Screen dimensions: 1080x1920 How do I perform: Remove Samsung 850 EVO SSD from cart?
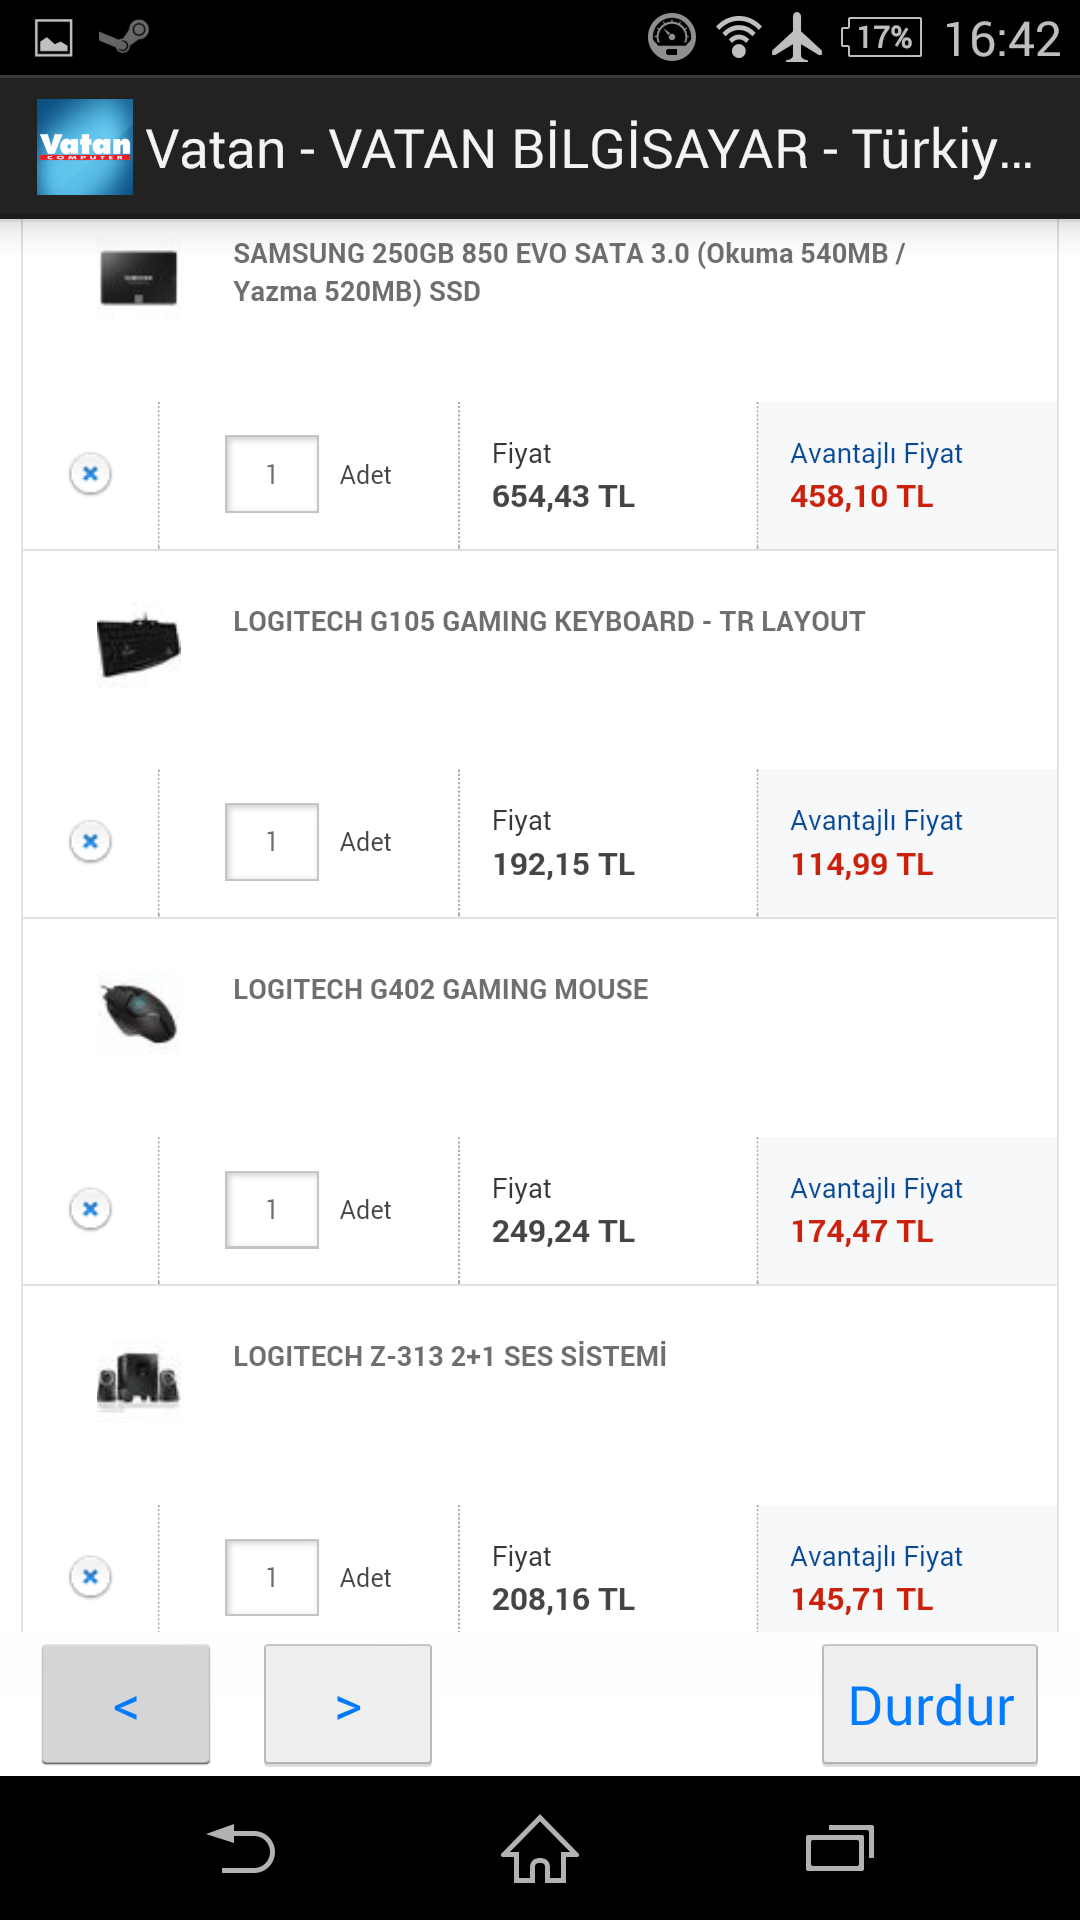90,473
